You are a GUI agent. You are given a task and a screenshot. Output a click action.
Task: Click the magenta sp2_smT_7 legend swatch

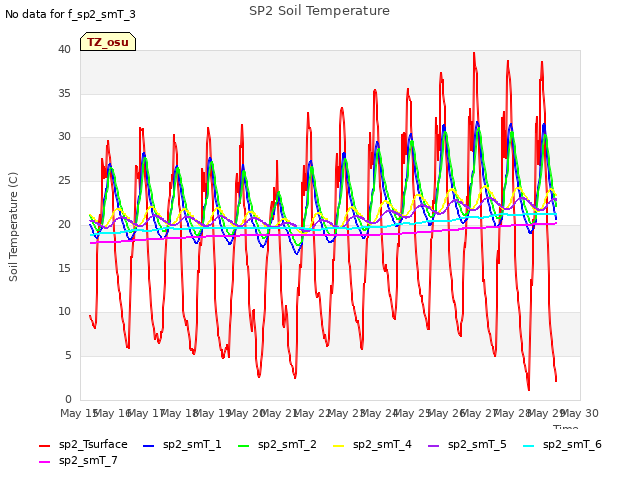tap(44, 462)
